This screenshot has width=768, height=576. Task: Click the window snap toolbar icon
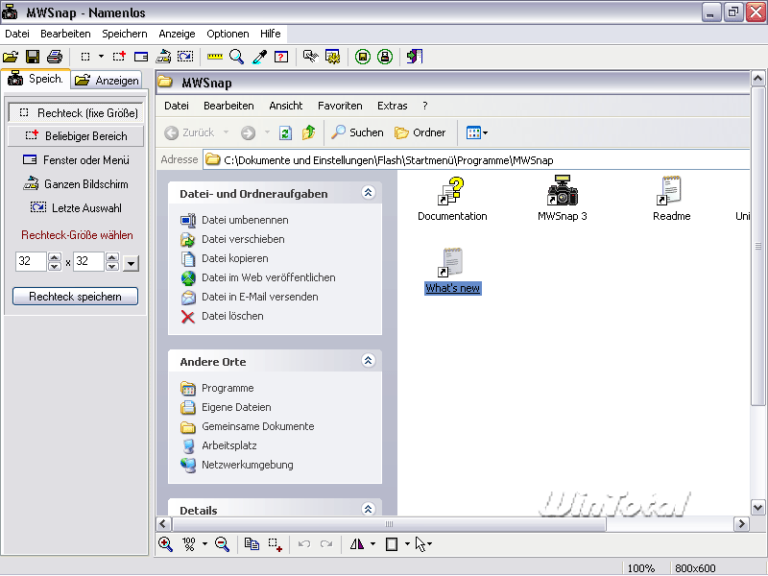tap(141, 57)
